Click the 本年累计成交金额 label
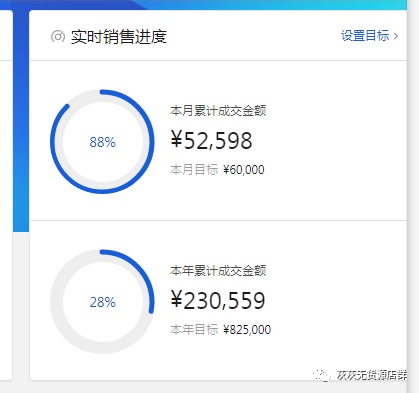The height and width of the screenshot is (393, 419). [x=218, y=270]
